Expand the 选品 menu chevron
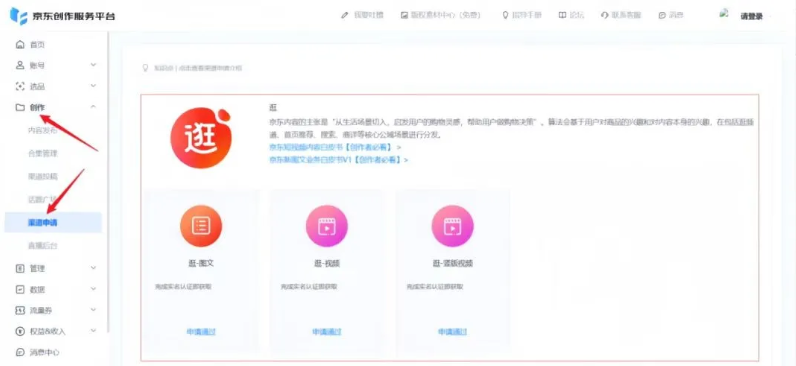The image size is (796, 366). click(x=93, y=86)
